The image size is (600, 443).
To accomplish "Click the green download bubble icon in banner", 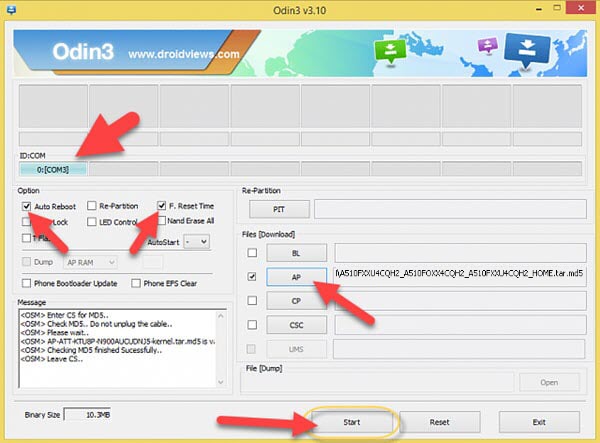I will pyautogui.click(x=390, y=52).
